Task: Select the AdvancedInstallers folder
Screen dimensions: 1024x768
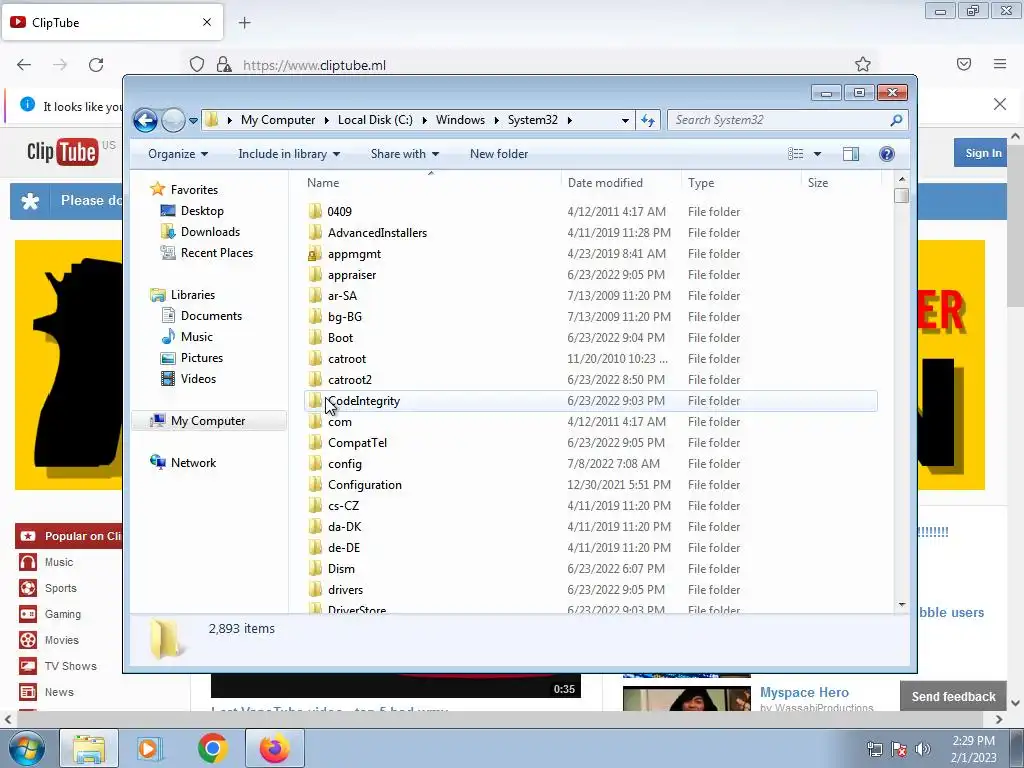Action: (377, 232)
